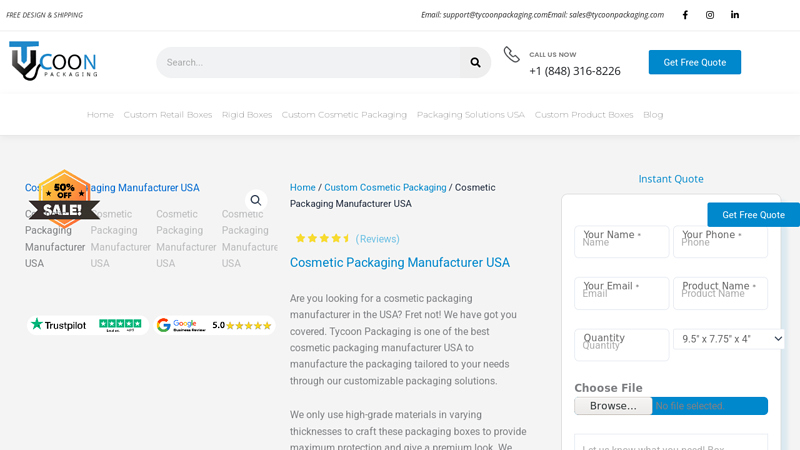The width and height of the screenshot is (800, 450).
Task: Focus the Quantity input field
Action: tap(621, 345)
